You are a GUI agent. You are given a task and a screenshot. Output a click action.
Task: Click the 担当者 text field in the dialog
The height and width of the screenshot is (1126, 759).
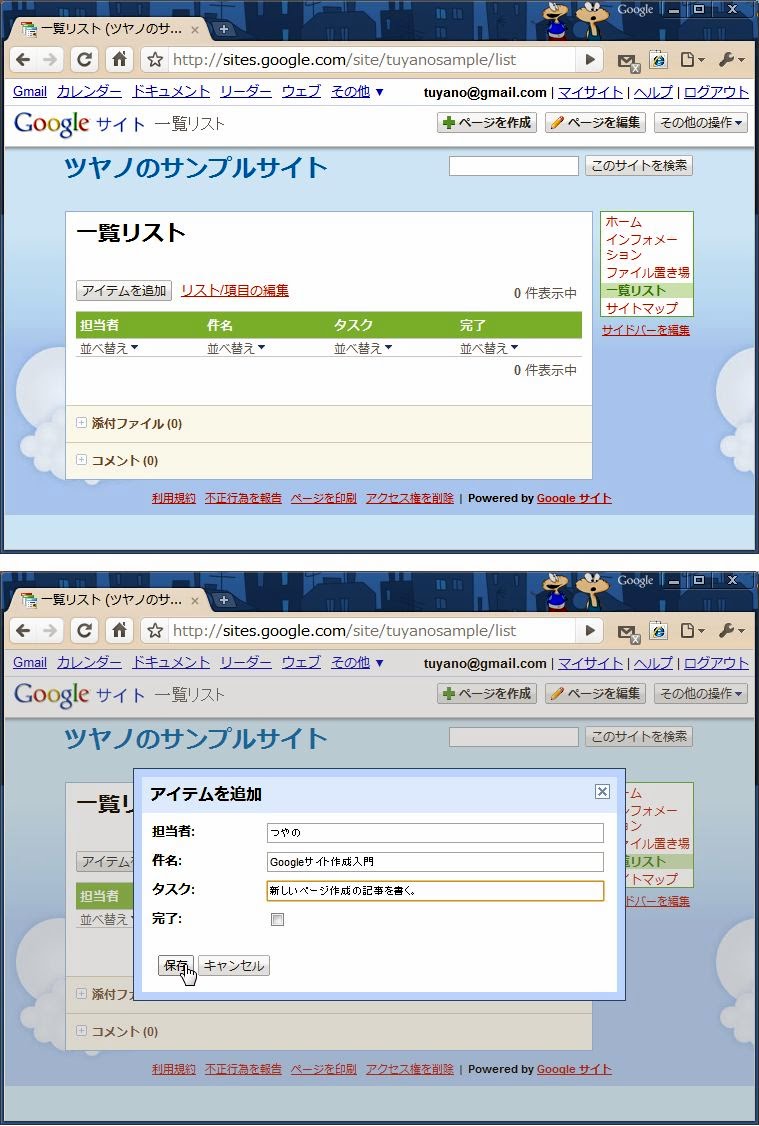tap(435, 833)
